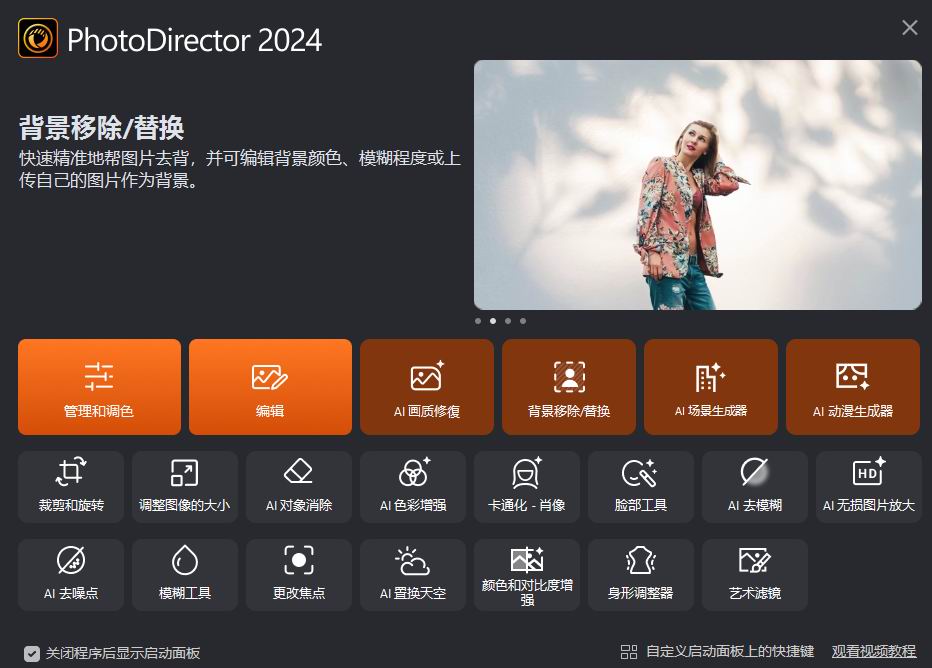The image size is (932, 668).
Task: Toggle 关闭程序后显示启动面板 checkbox
Action: tap(32, 654)
